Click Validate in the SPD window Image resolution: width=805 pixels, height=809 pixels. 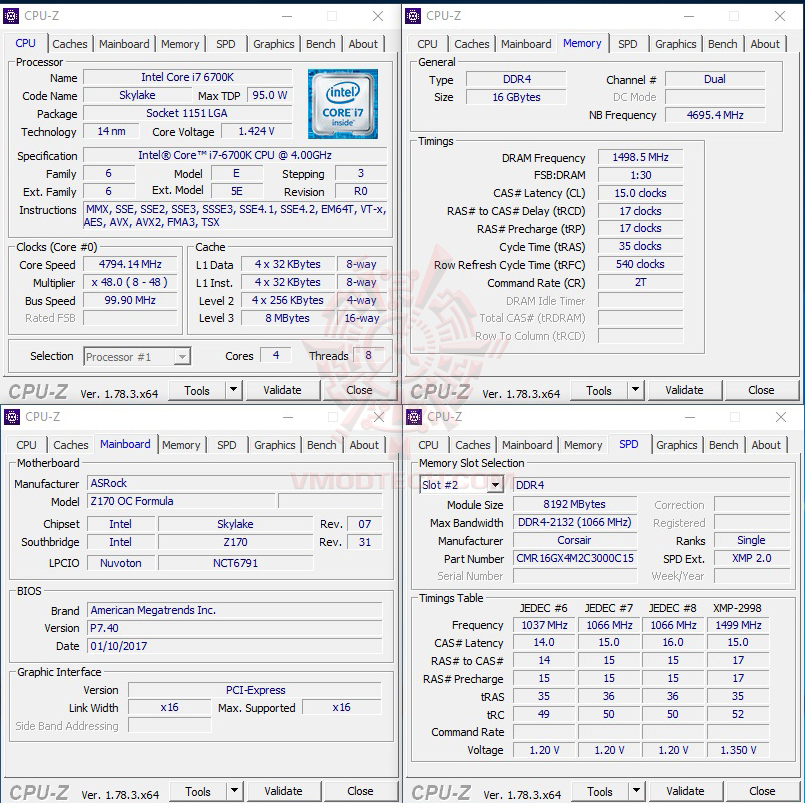tap(686, 791)
